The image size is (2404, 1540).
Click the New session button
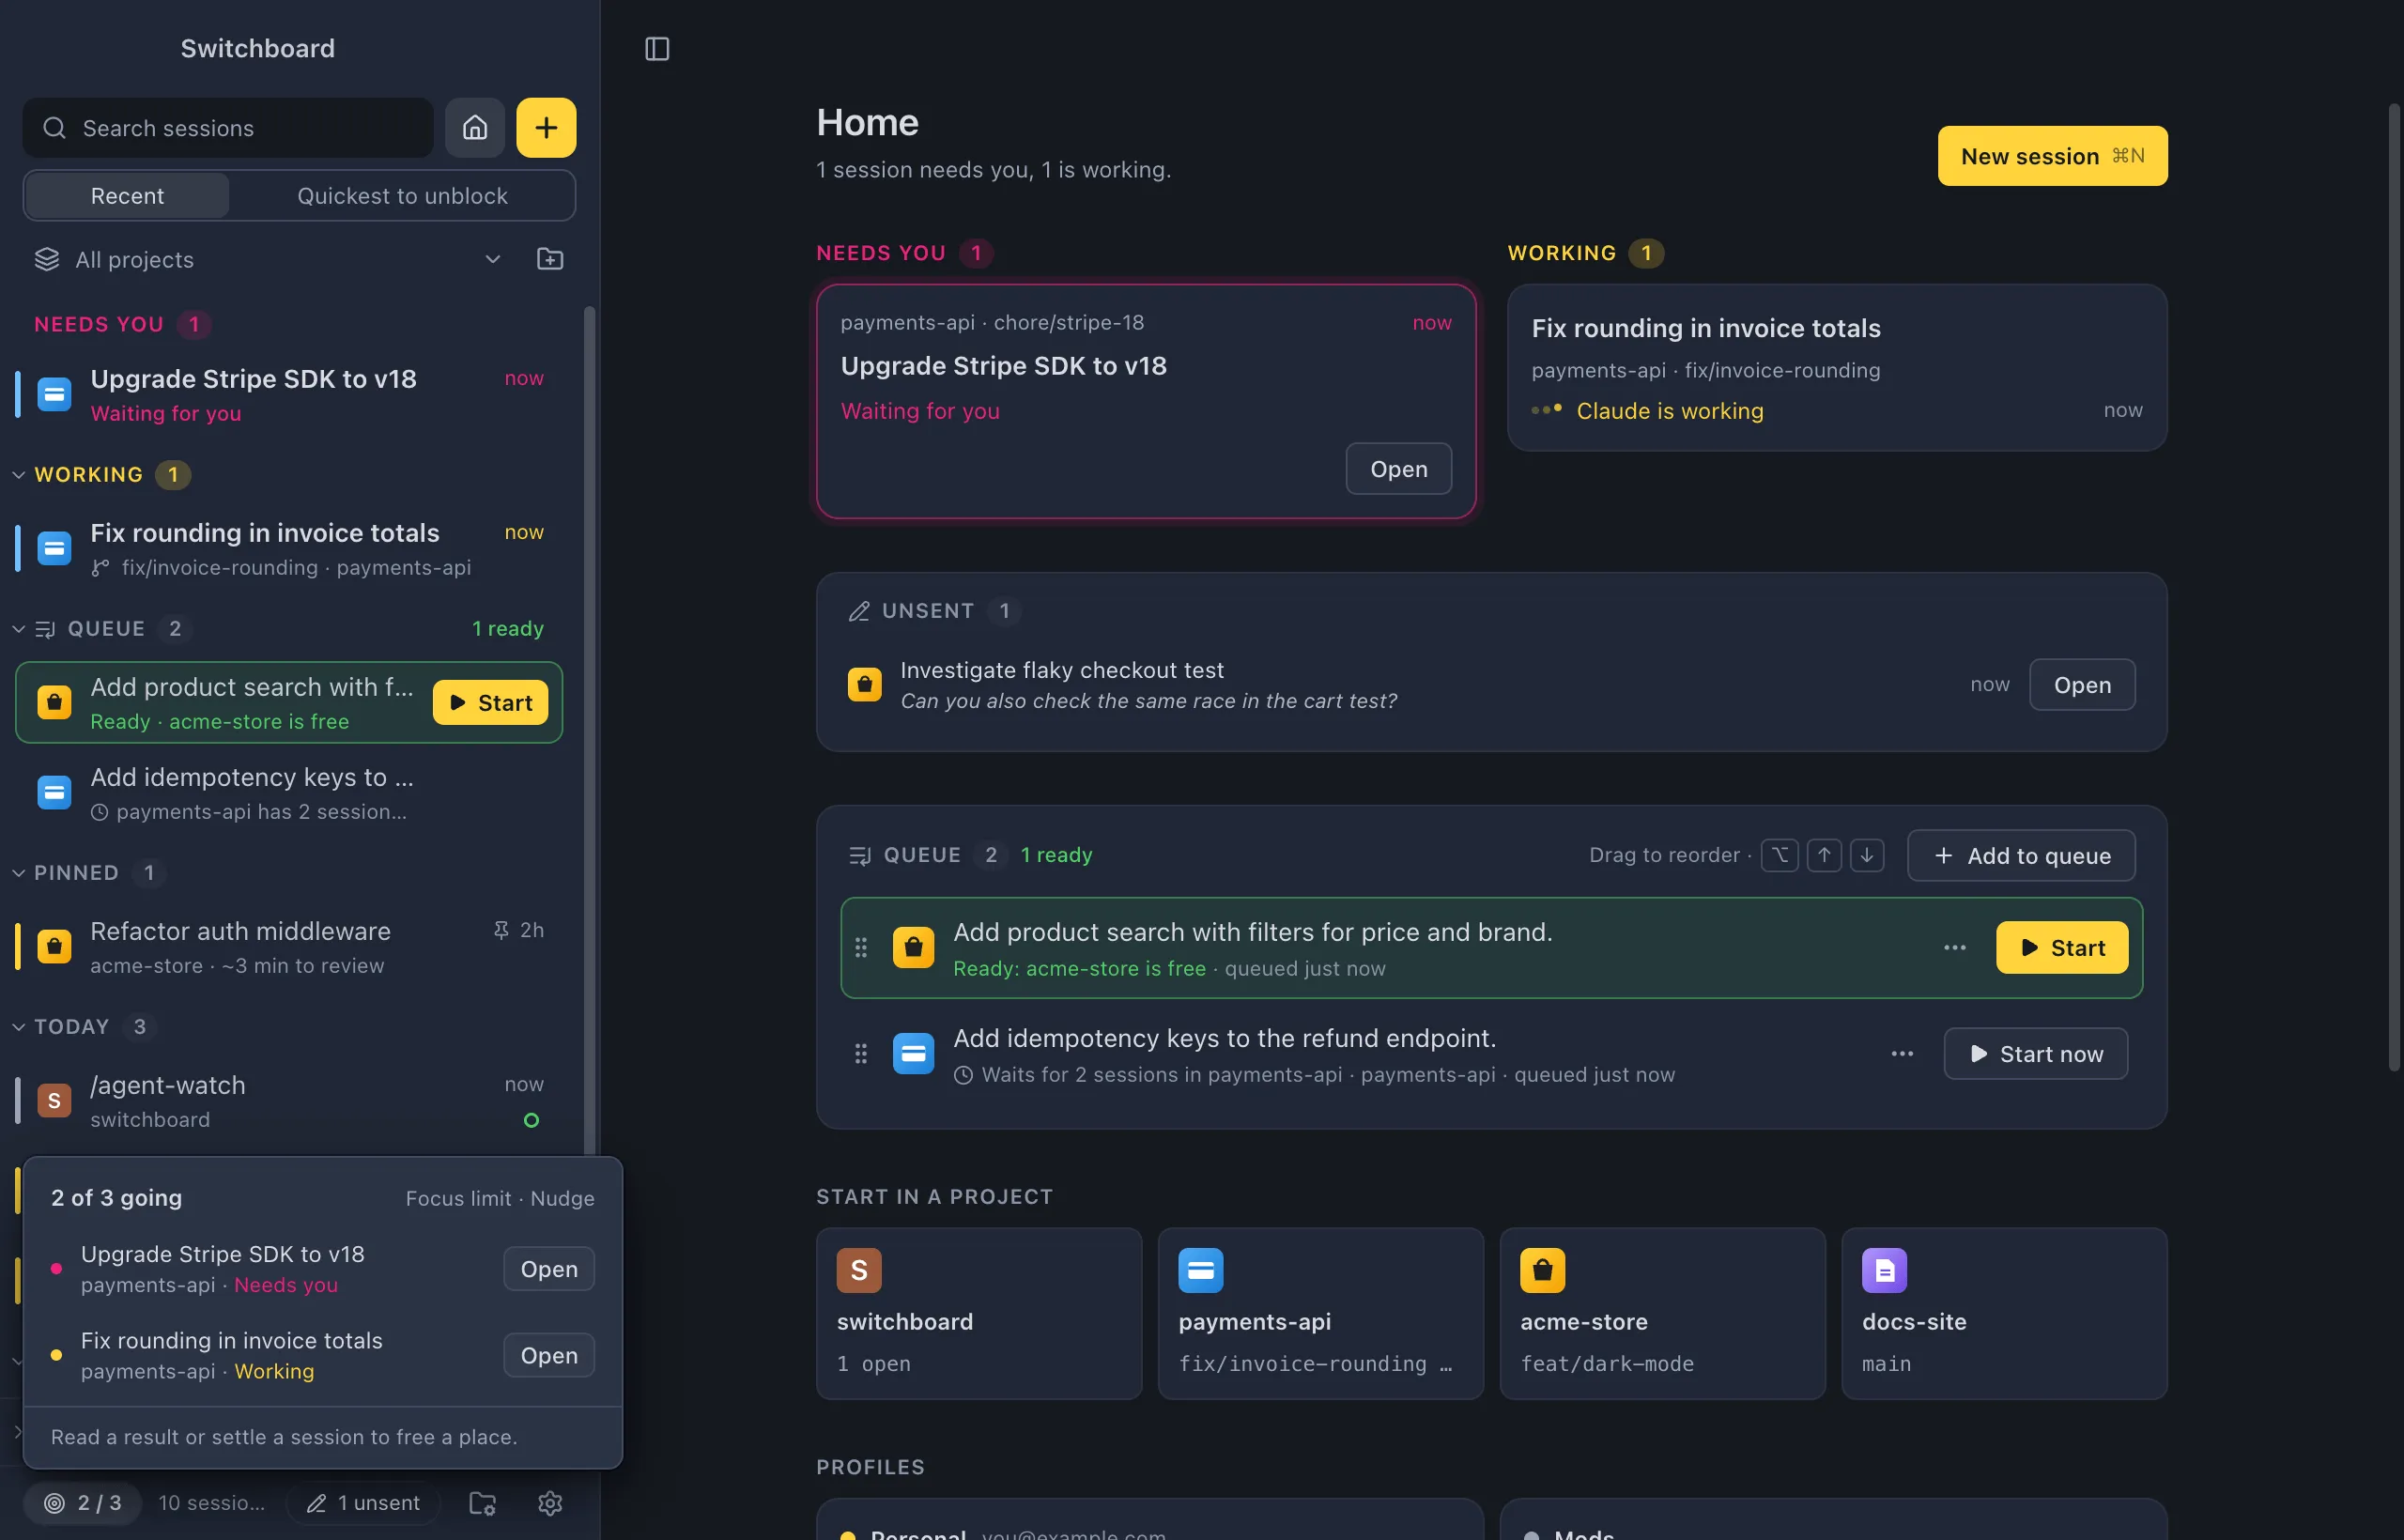click(x=2052, y=156)
